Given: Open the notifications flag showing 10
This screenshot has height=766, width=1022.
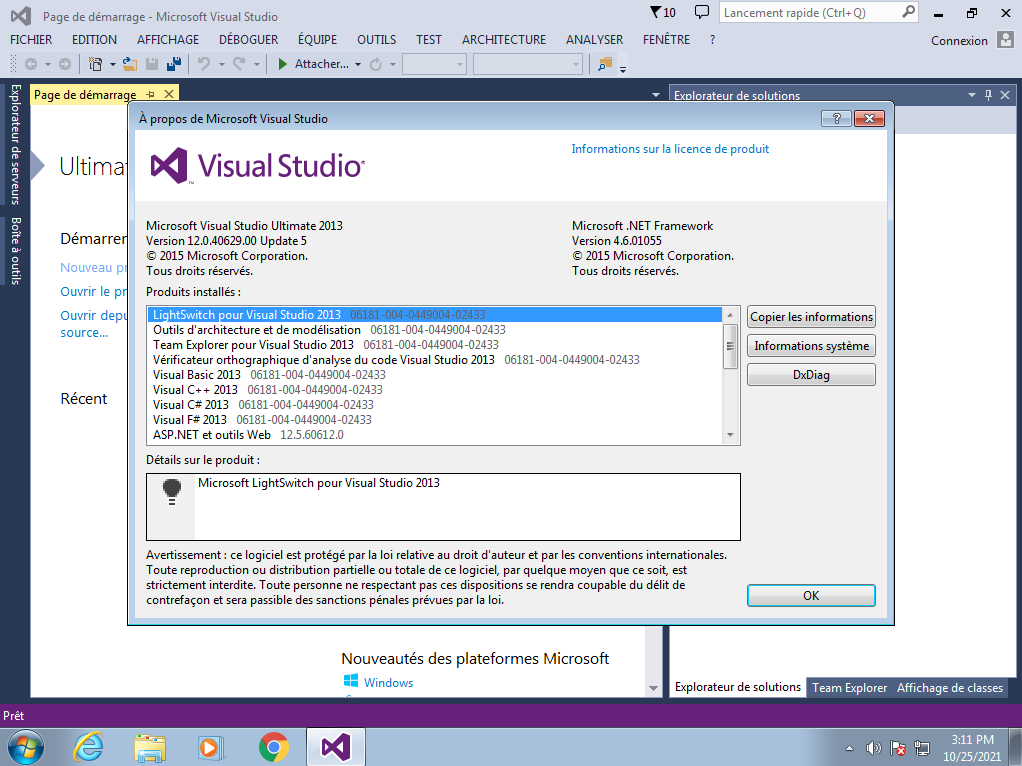Looking at the screenshot, I should (x=663, y=12).
